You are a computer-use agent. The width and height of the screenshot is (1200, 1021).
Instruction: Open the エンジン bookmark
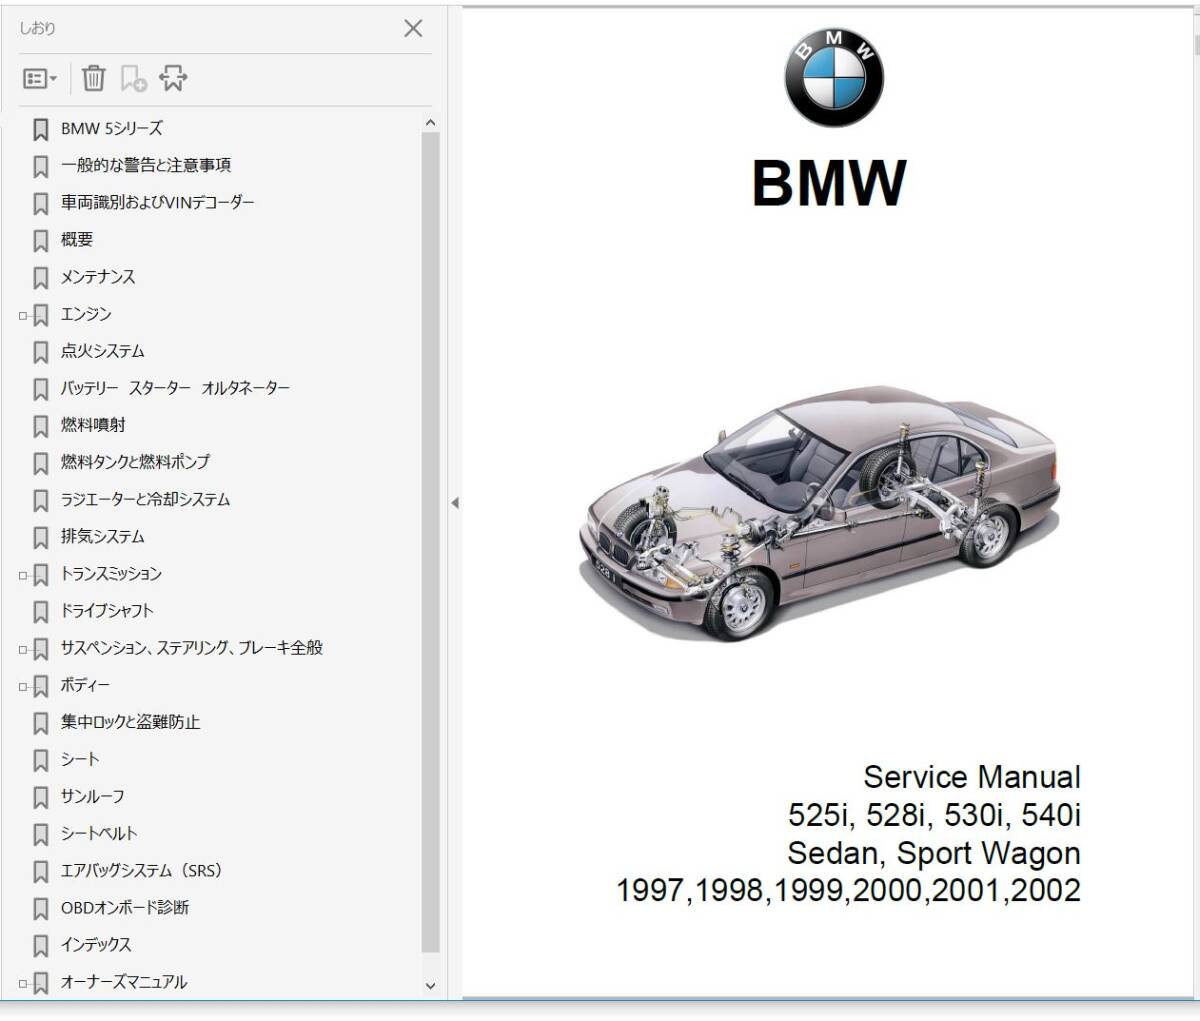coord(86,314)
